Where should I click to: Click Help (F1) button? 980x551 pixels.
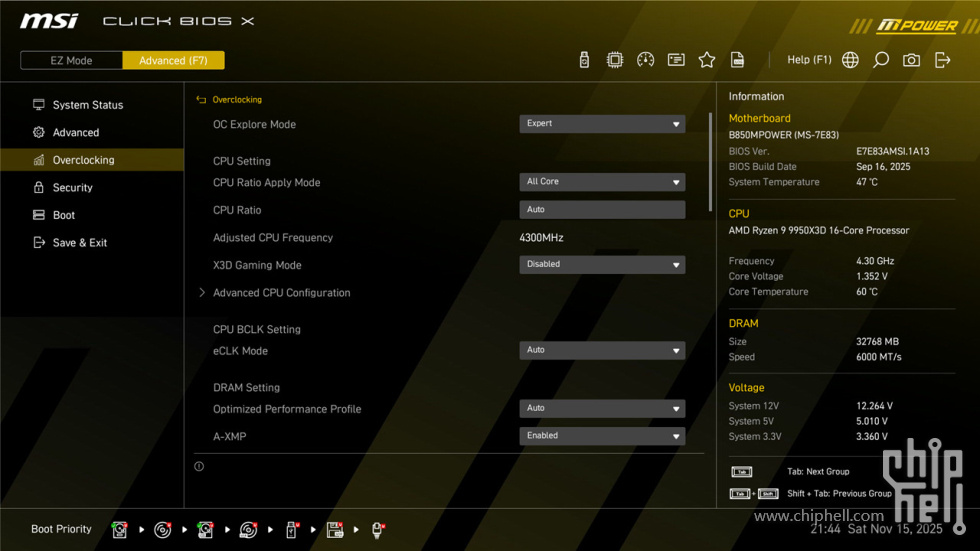click(808, 60)
